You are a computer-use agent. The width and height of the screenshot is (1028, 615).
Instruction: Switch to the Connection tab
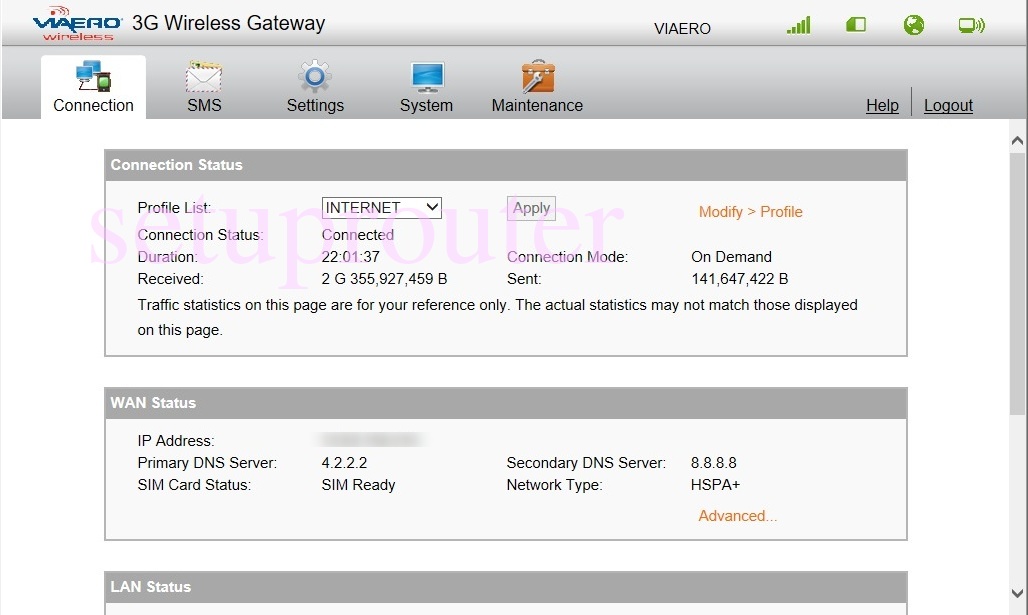pos(93,88)
